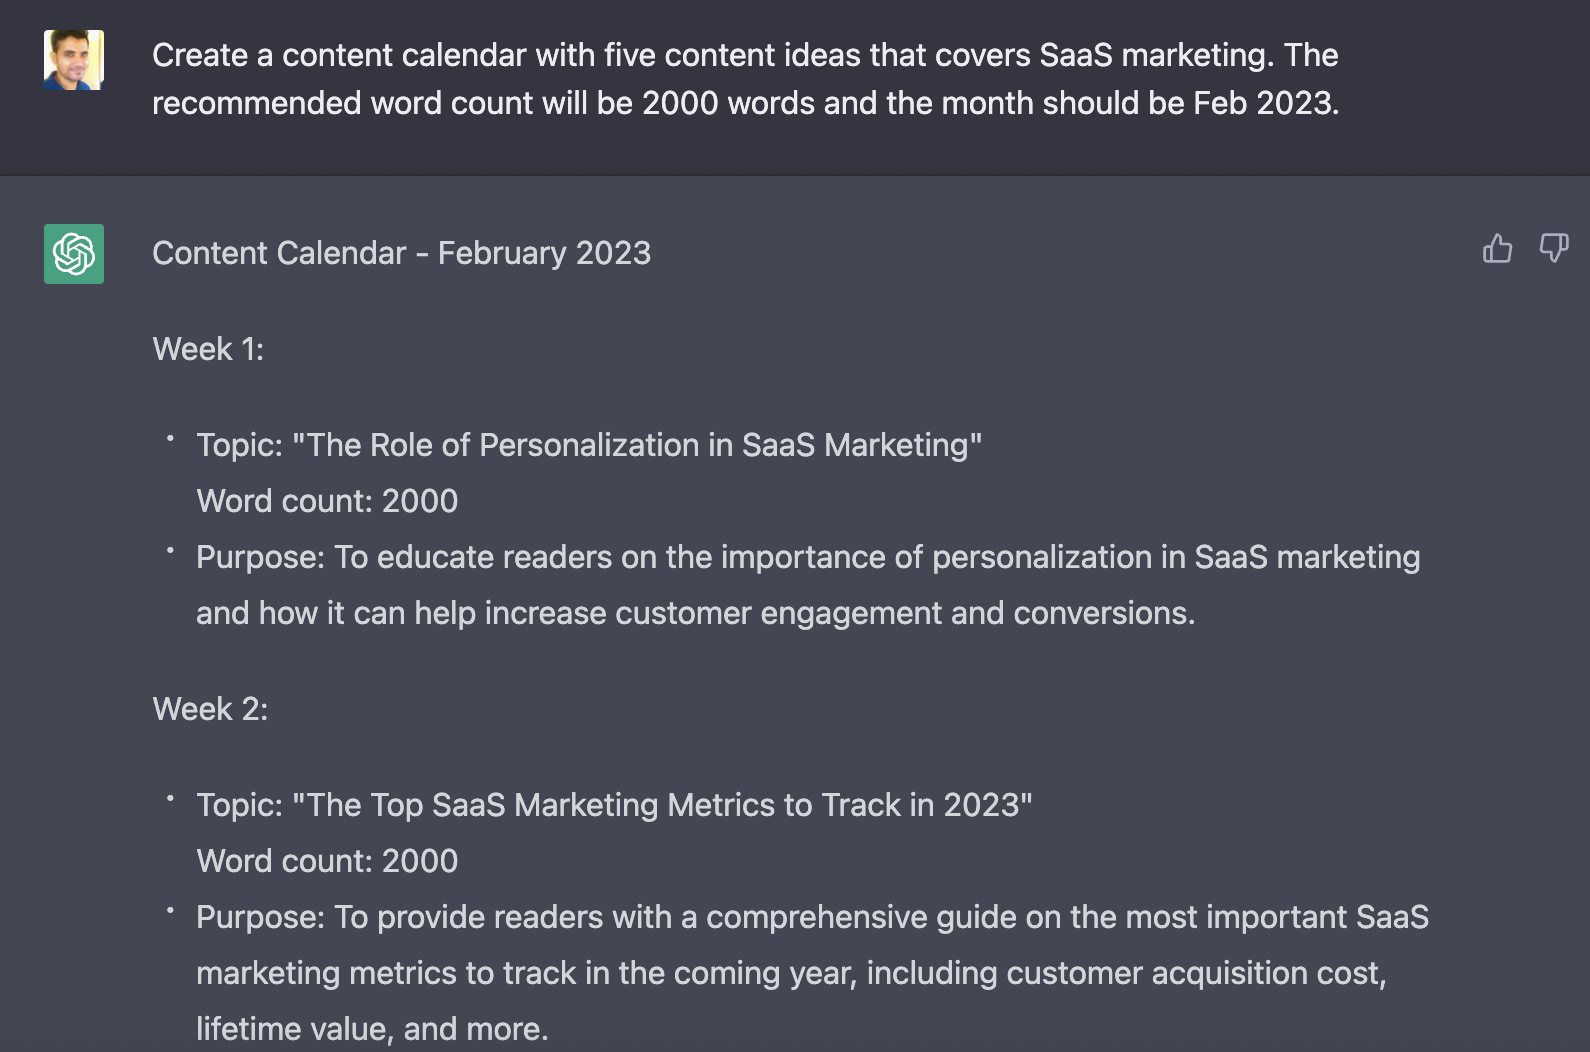Click 'Feb 2023' in the user prompt
1590x1052 pixels.
(1264, 103)
